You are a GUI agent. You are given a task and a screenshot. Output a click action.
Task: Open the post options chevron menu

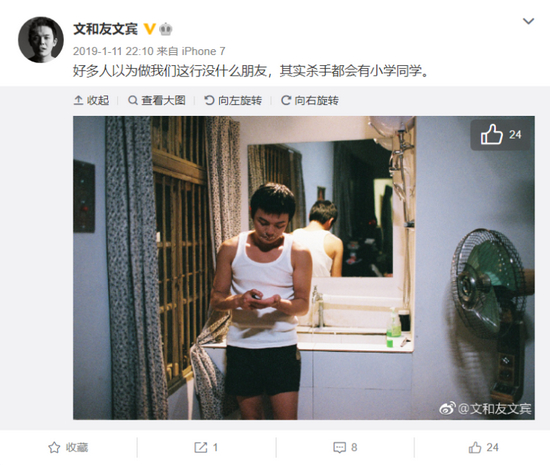point(528,21)
